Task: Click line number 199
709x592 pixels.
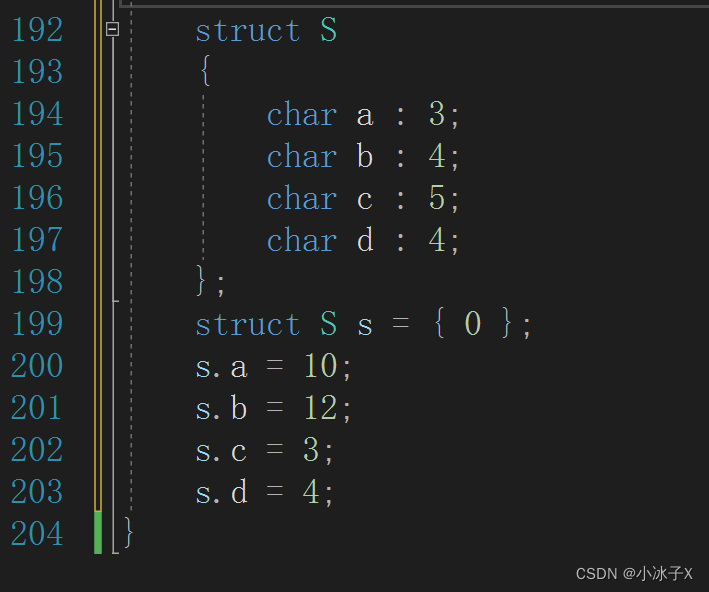Action: [37, 323]
